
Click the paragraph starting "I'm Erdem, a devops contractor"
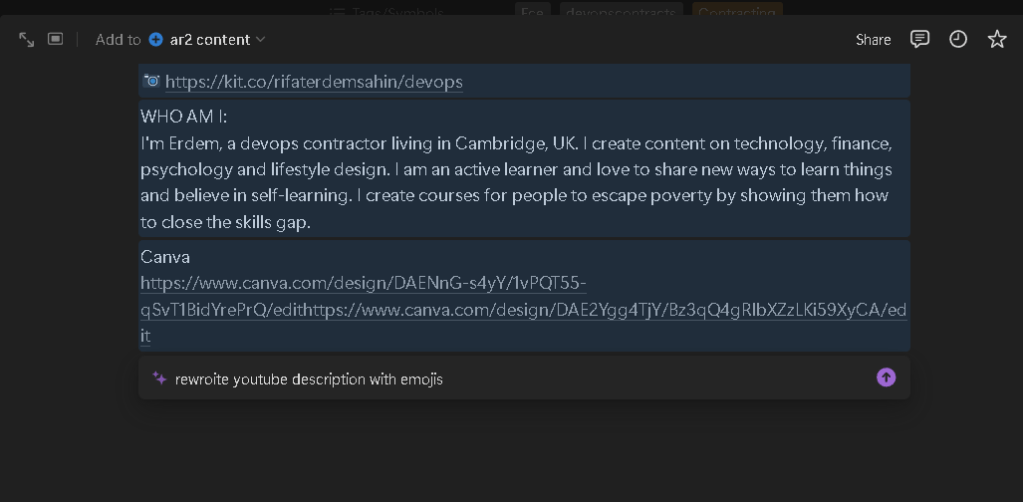point(516,183)
